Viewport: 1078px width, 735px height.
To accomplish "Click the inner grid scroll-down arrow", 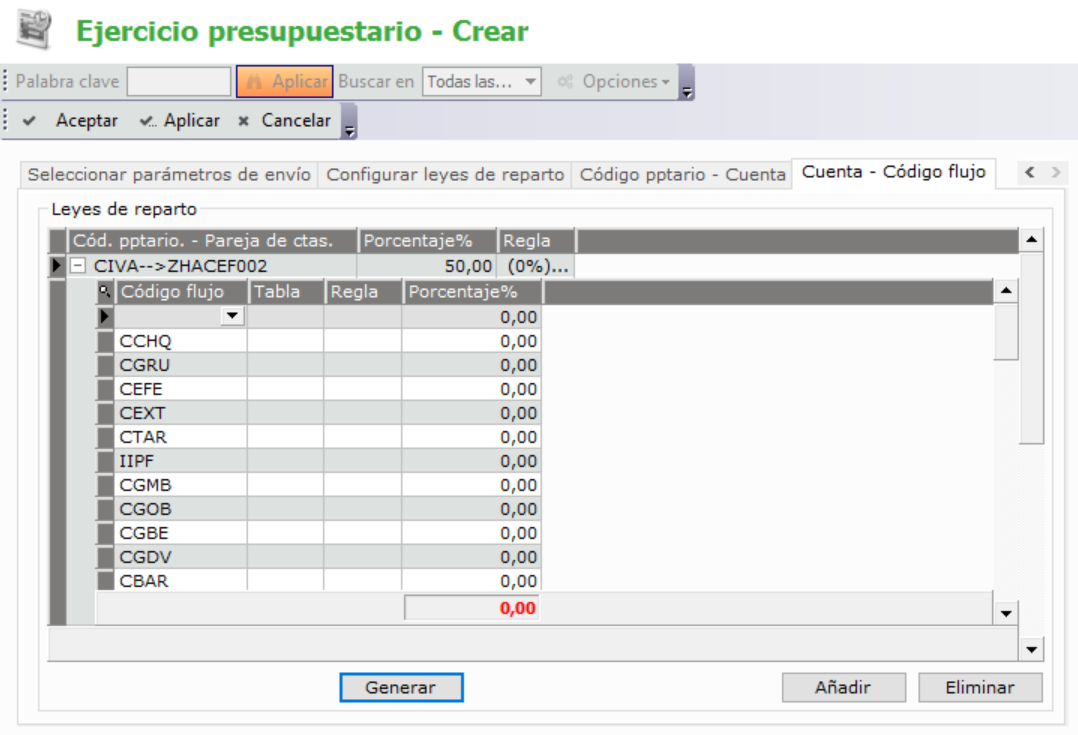I will 1006,613.
